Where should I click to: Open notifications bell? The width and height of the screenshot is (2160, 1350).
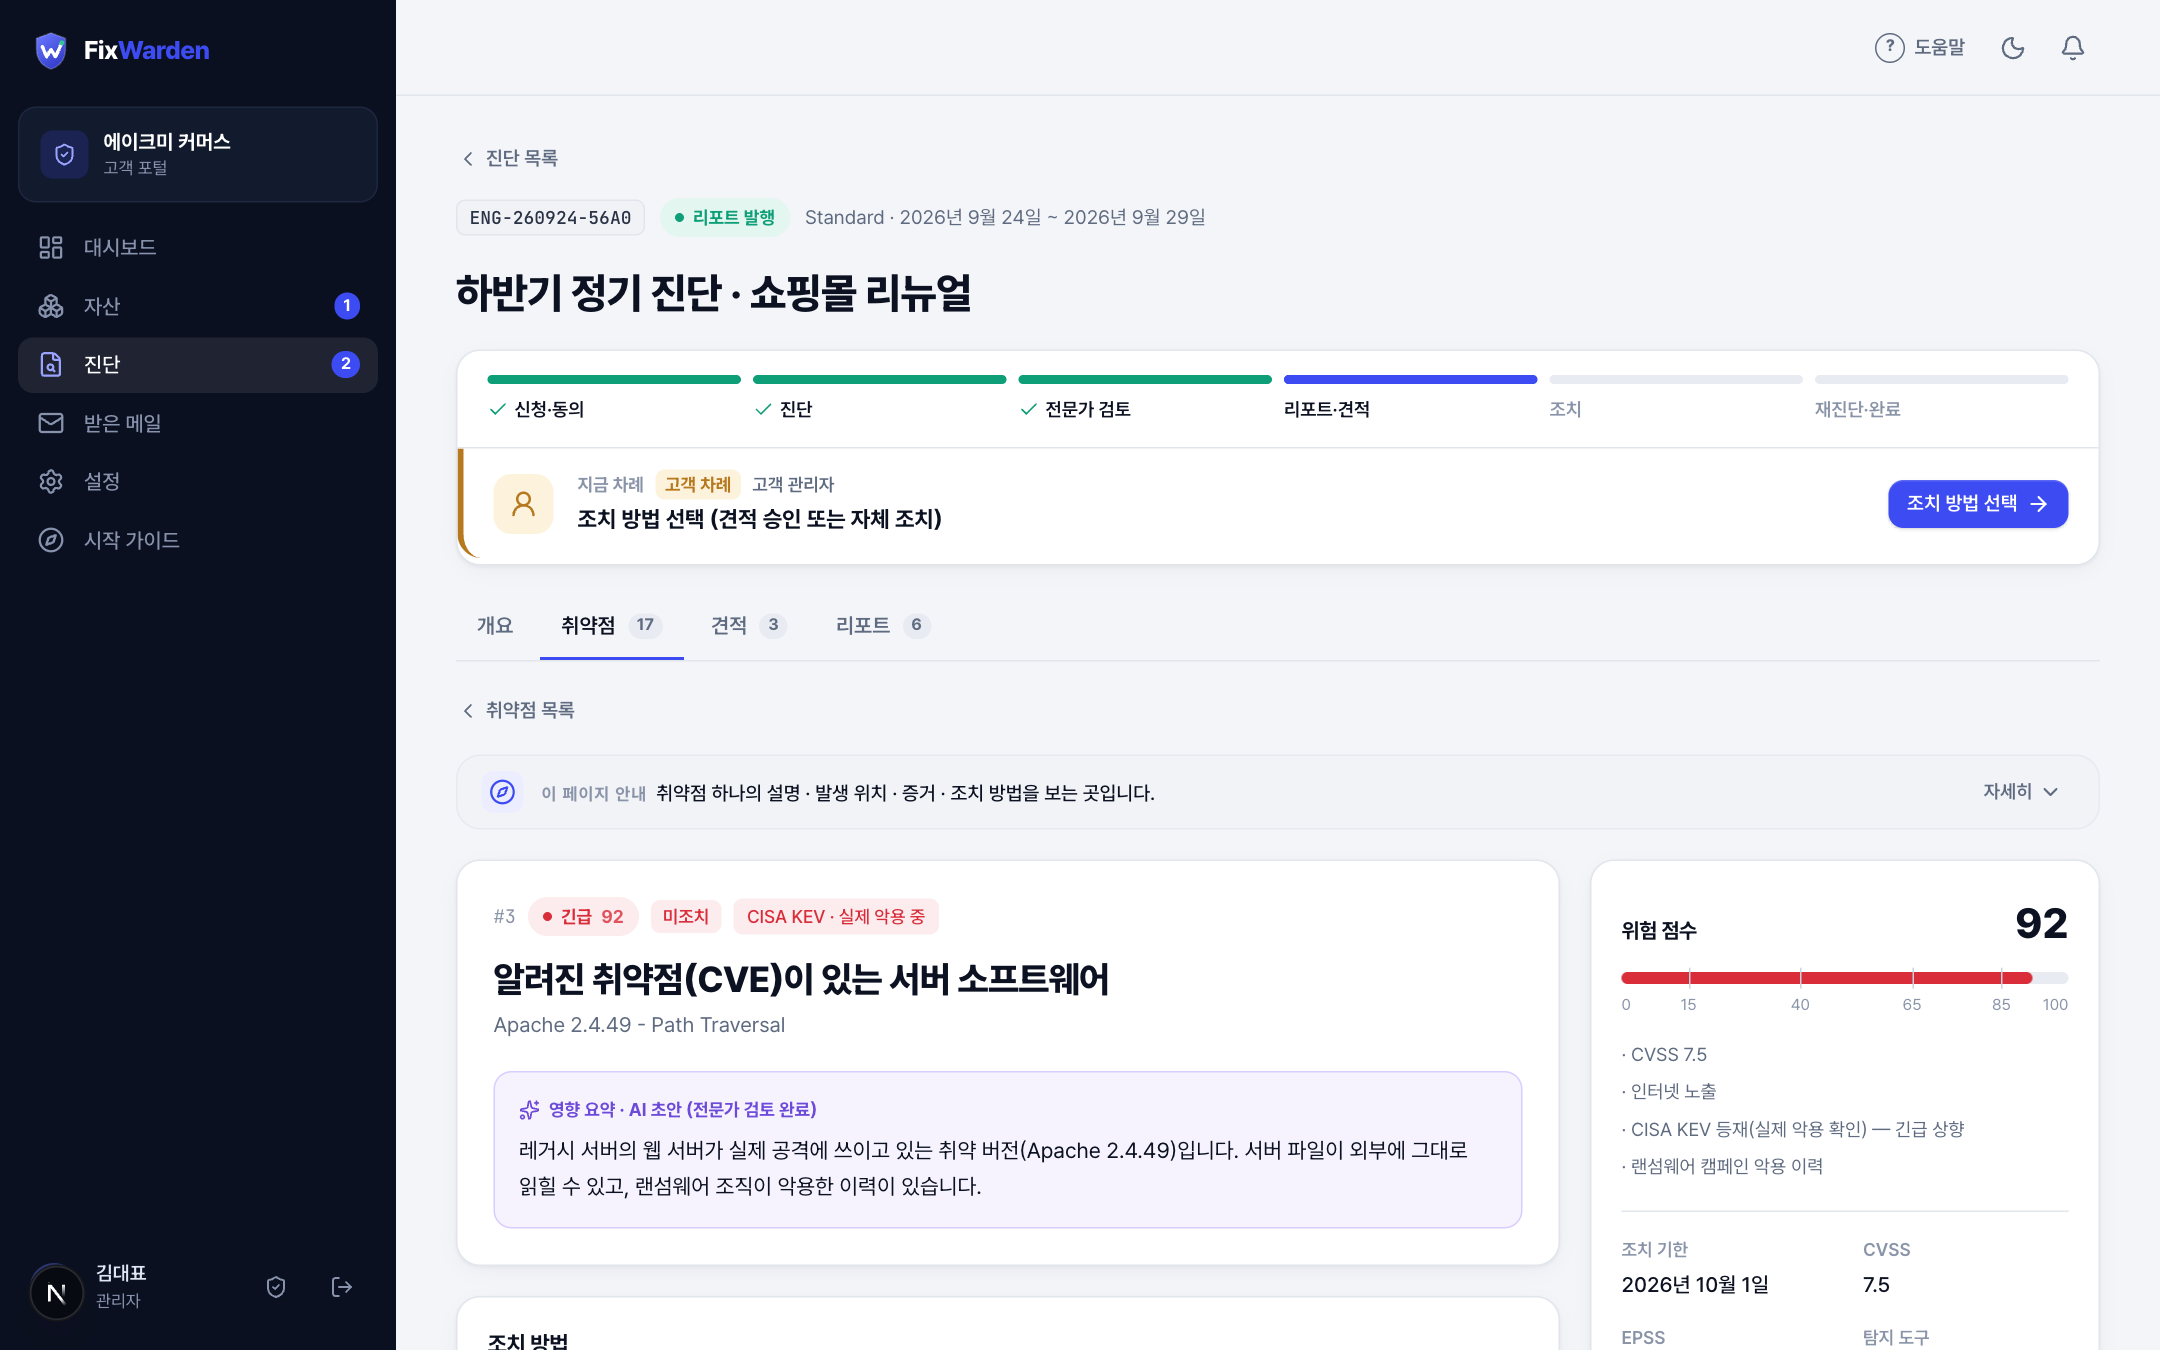(2073, 48)
